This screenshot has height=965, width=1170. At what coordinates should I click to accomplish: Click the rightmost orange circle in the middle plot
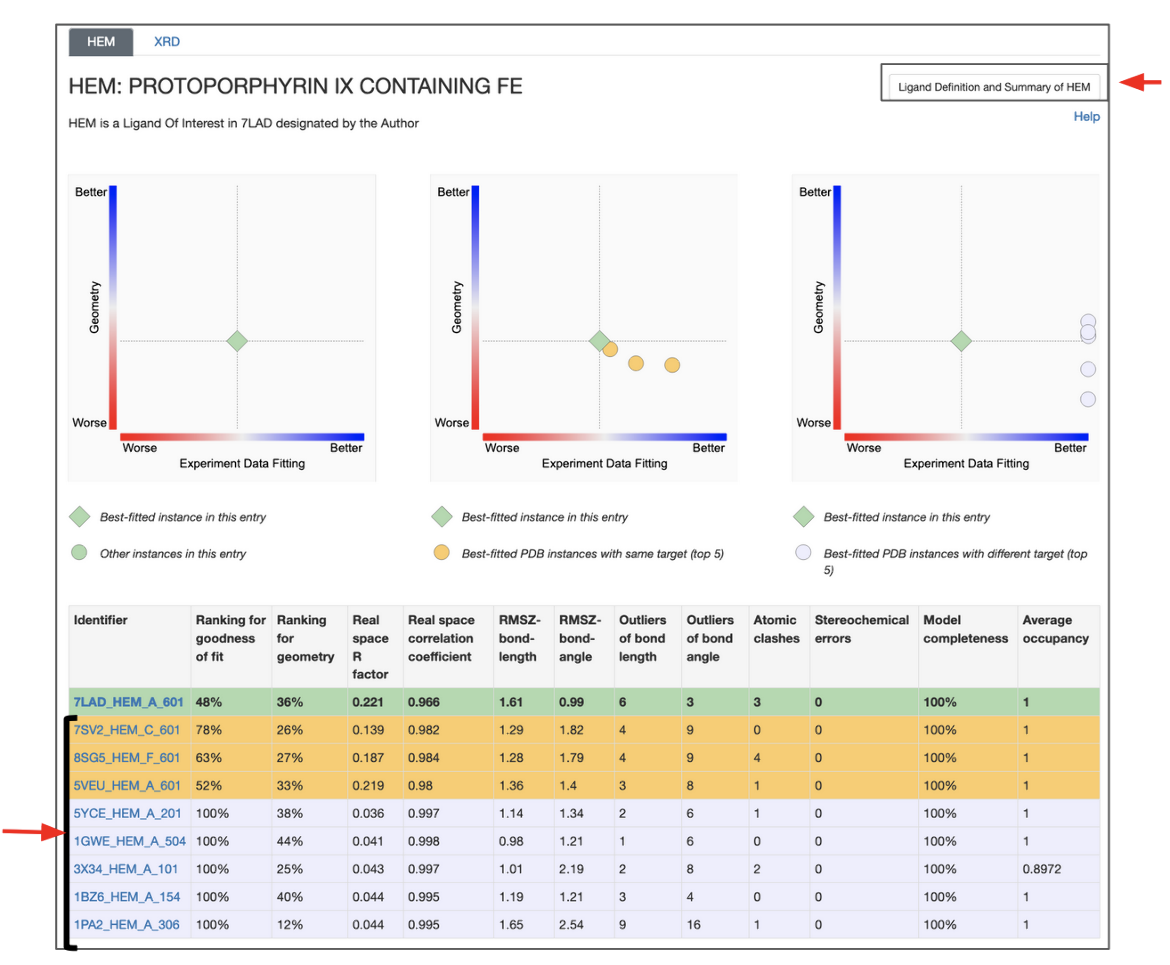click(x=672, y=365)
